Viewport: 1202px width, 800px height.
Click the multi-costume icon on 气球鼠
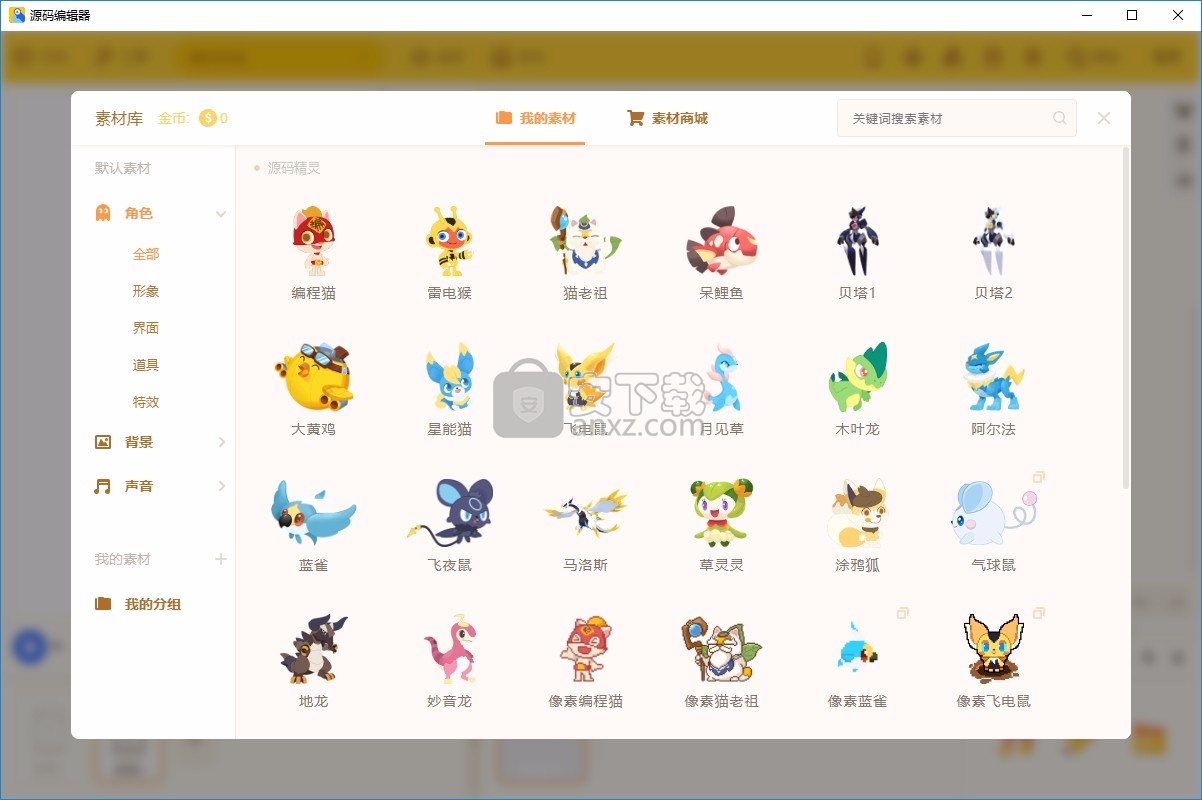point(1038,477)
